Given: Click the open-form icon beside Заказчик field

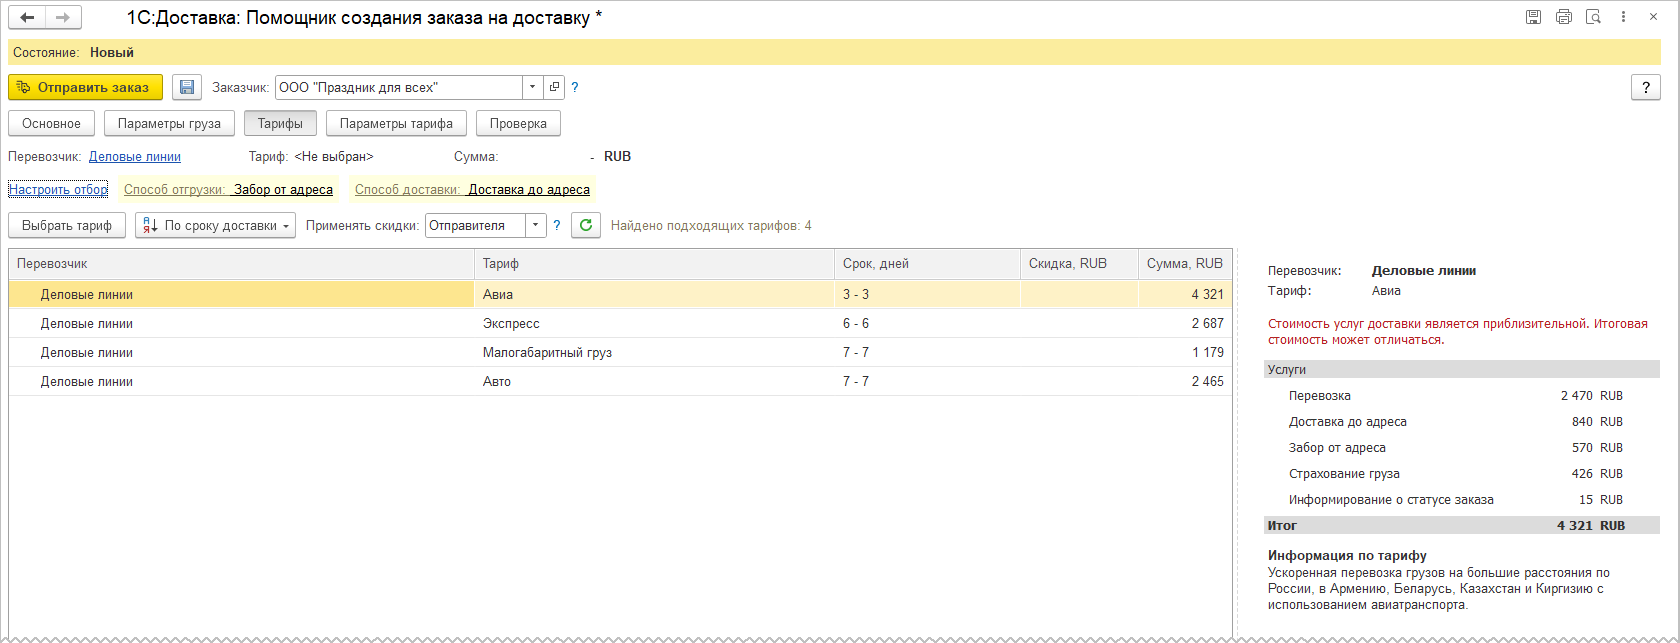Looking at the screenshot, I should point(555,88).
